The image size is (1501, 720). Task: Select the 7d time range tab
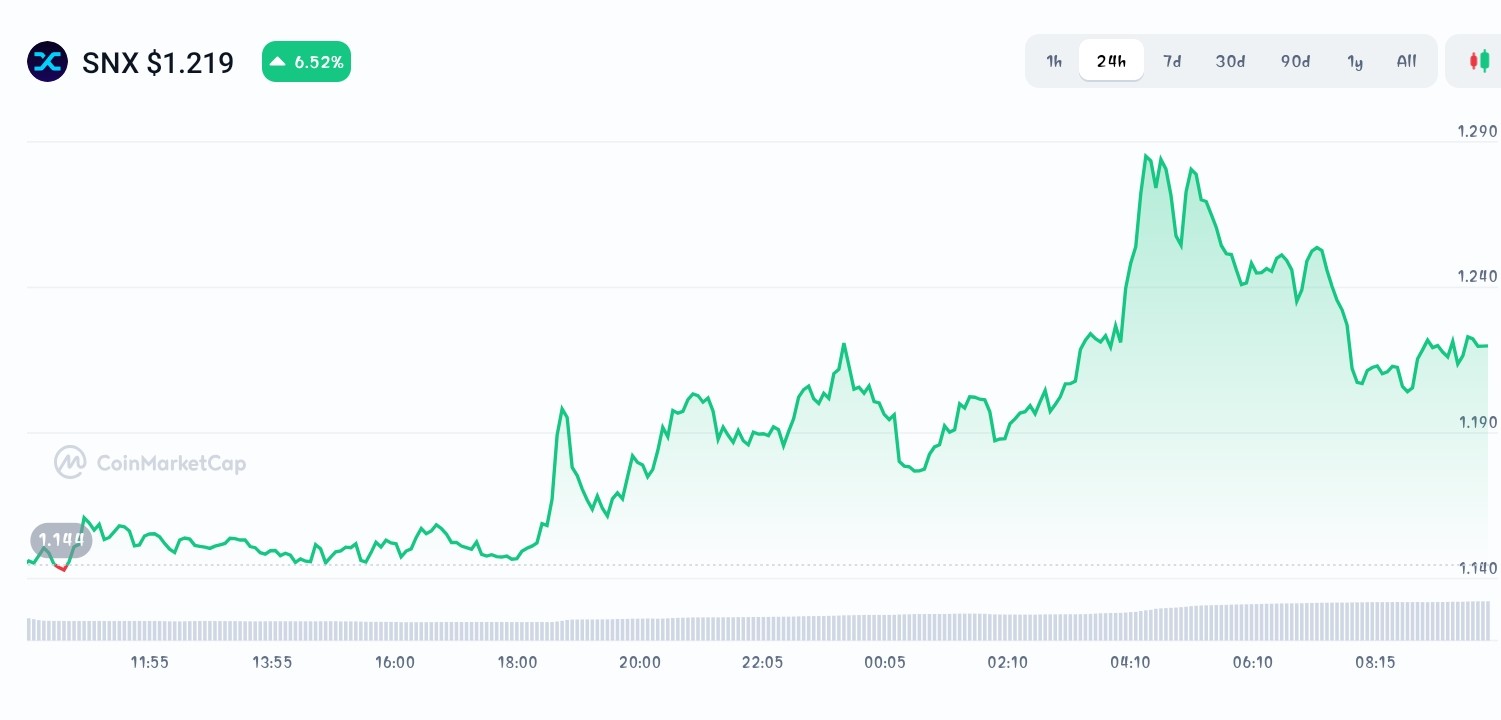pos(1172,61)
